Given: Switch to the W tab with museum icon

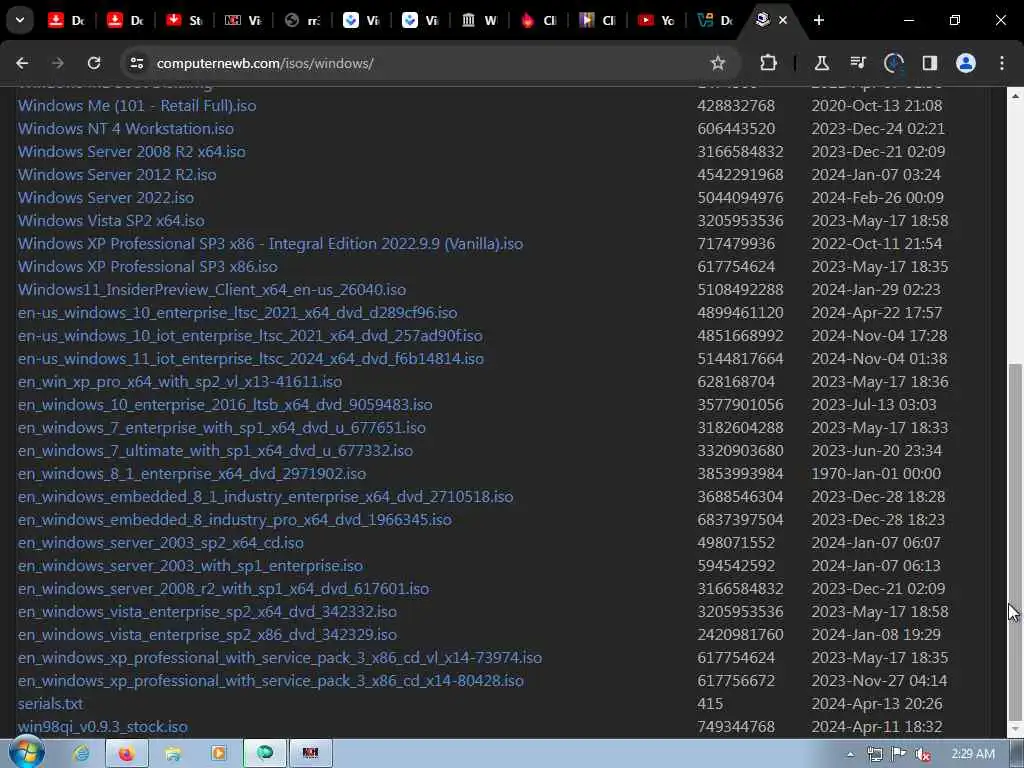Looking at the screenshot, I should coord(479,20).
